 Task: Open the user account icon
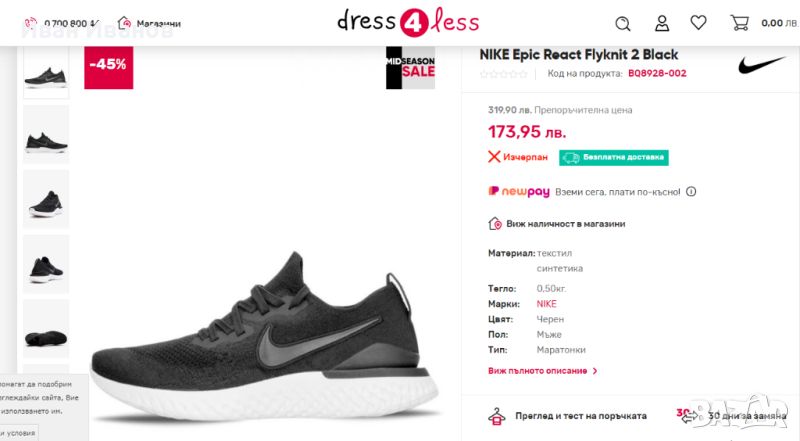pyautogui.click(x=661, y=23)
